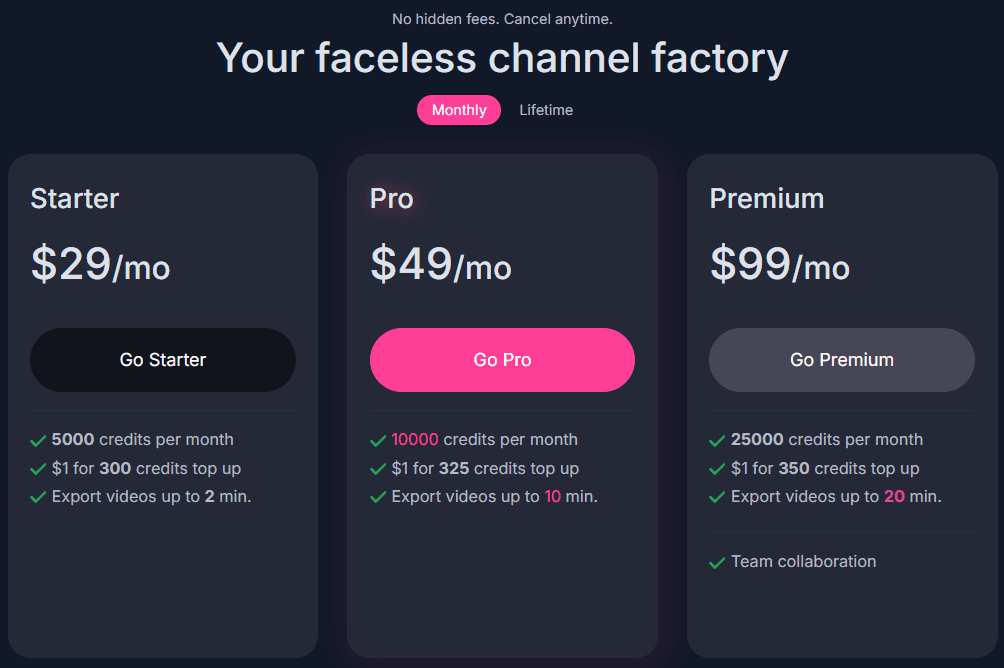1004x668 pixels.
Task: Click the Team collaboration feature text
Action: point(803,562)
